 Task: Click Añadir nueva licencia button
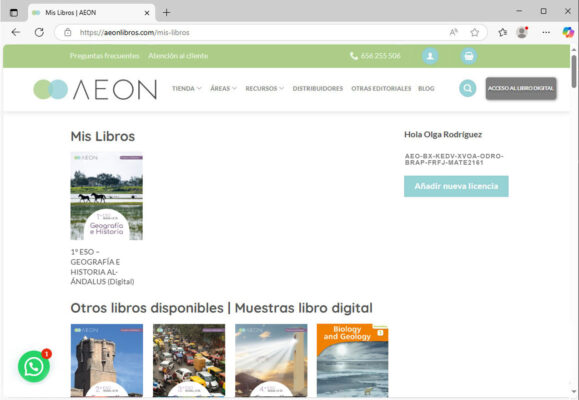coord(456,186)
